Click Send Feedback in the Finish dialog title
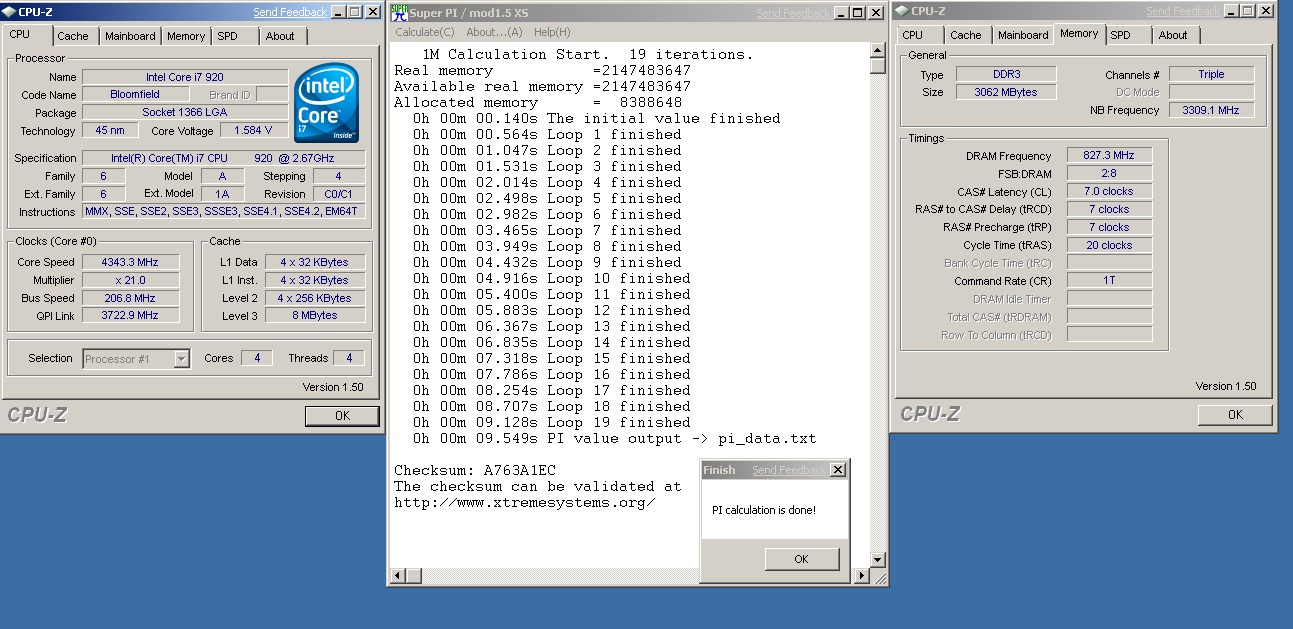 pyautogui.click(x=789, y=470)
